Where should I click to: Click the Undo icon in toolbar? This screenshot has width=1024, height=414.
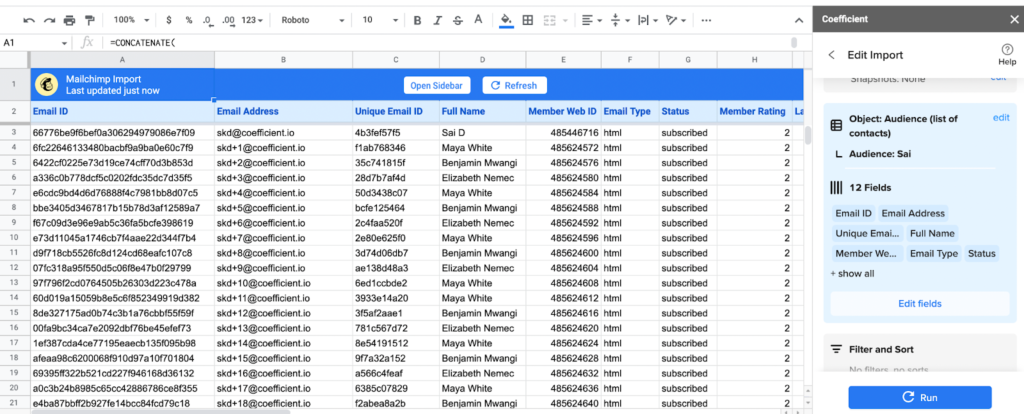coord(29,20)
